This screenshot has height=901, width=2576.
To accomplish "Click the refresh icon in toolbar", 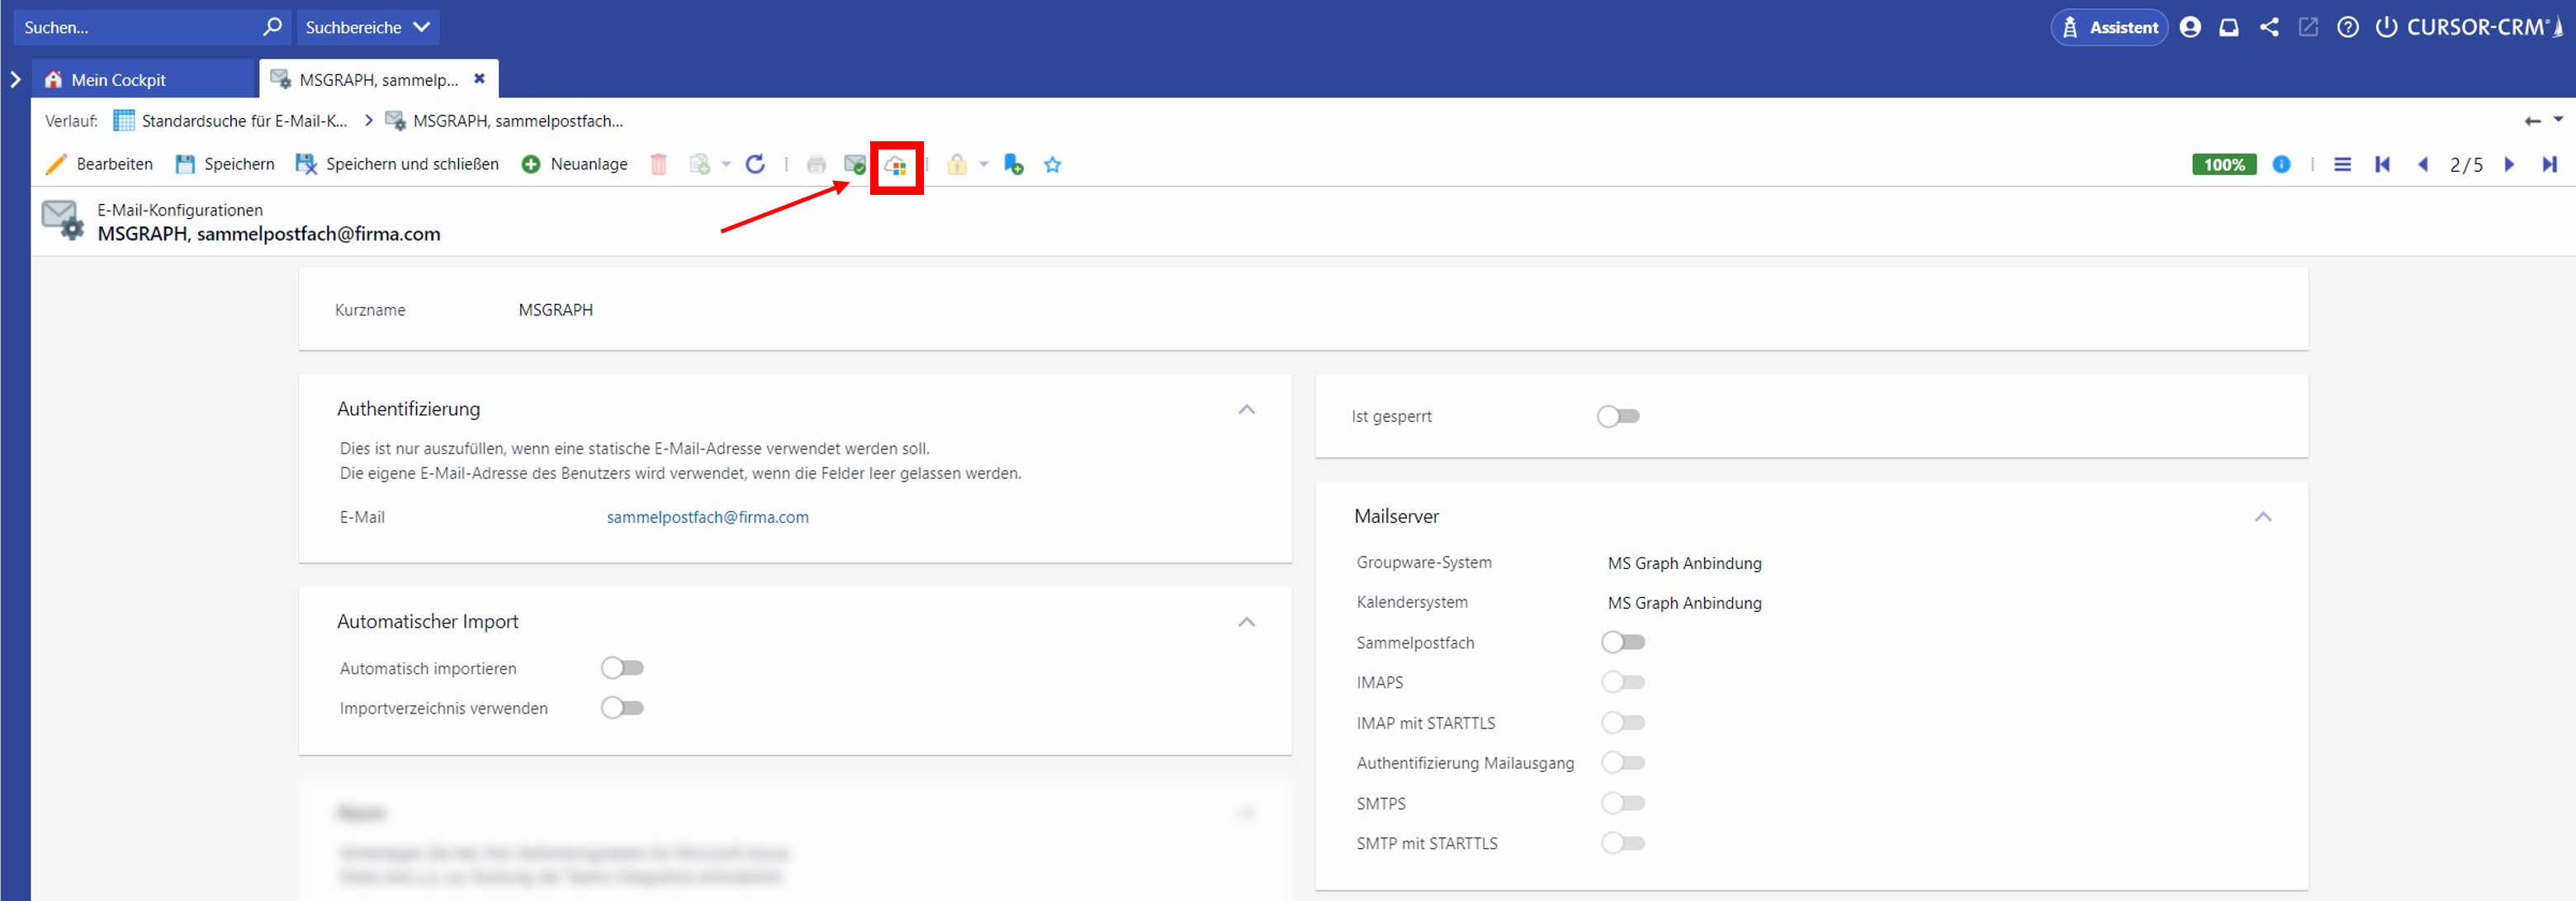I will point(755,164).
